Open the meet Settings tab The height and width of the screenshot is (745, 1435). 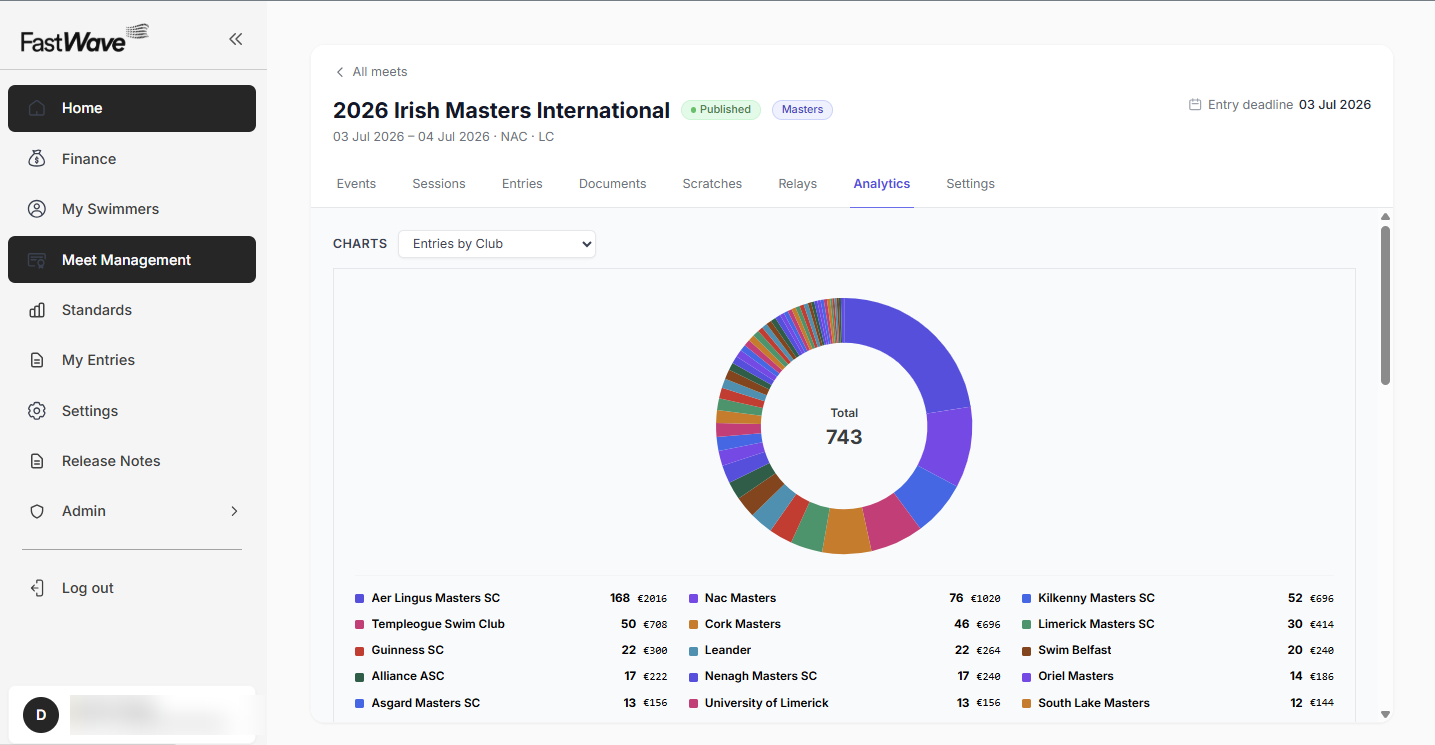pos(970,184)
